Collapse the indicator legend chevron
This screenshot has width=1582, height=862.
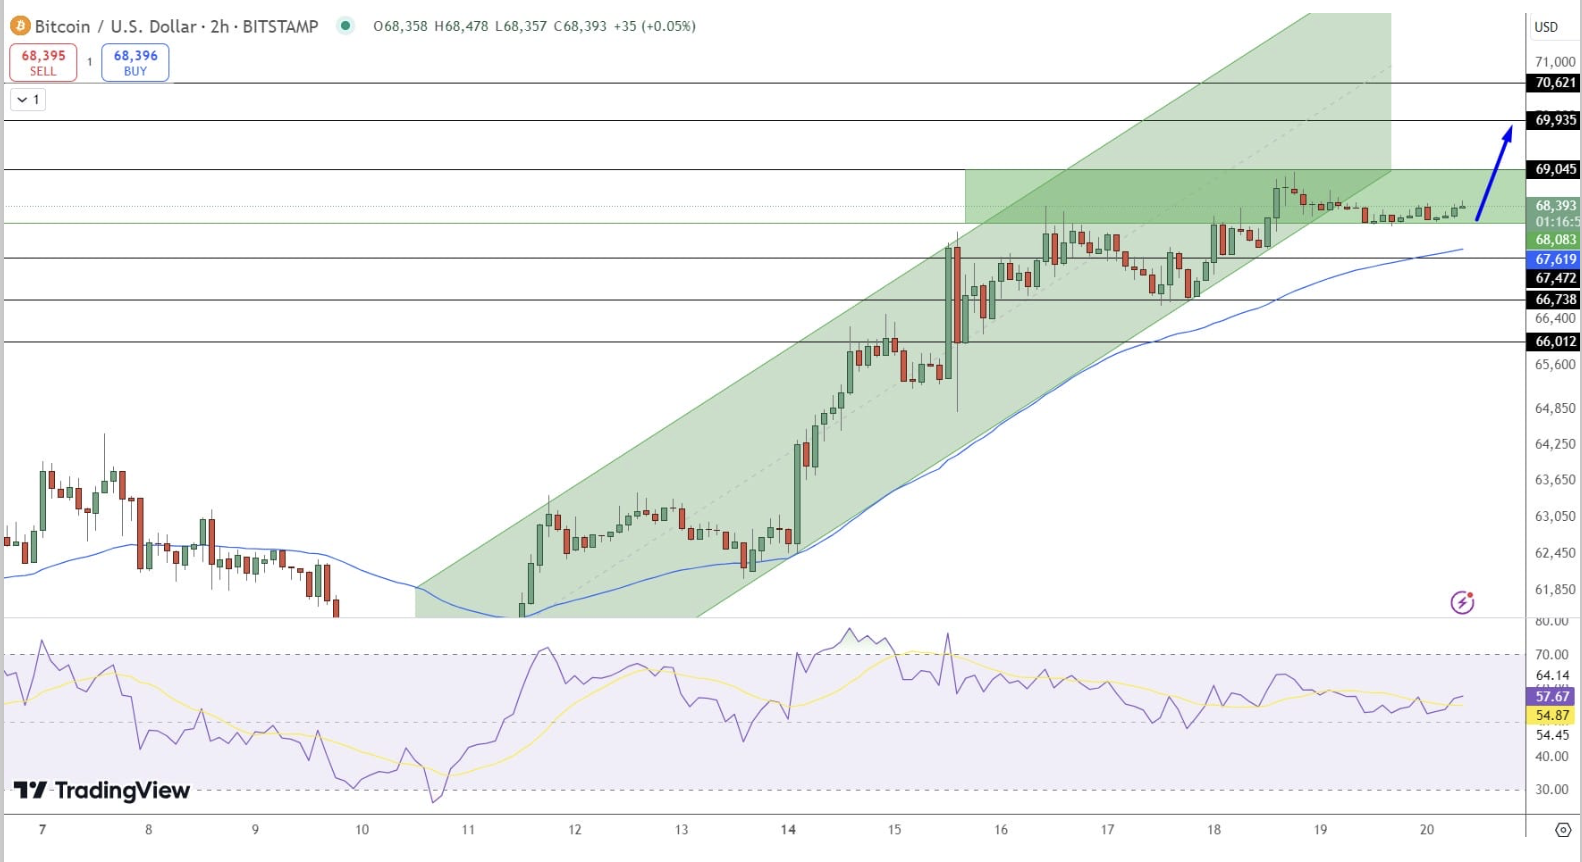click(x=28, y=99)
